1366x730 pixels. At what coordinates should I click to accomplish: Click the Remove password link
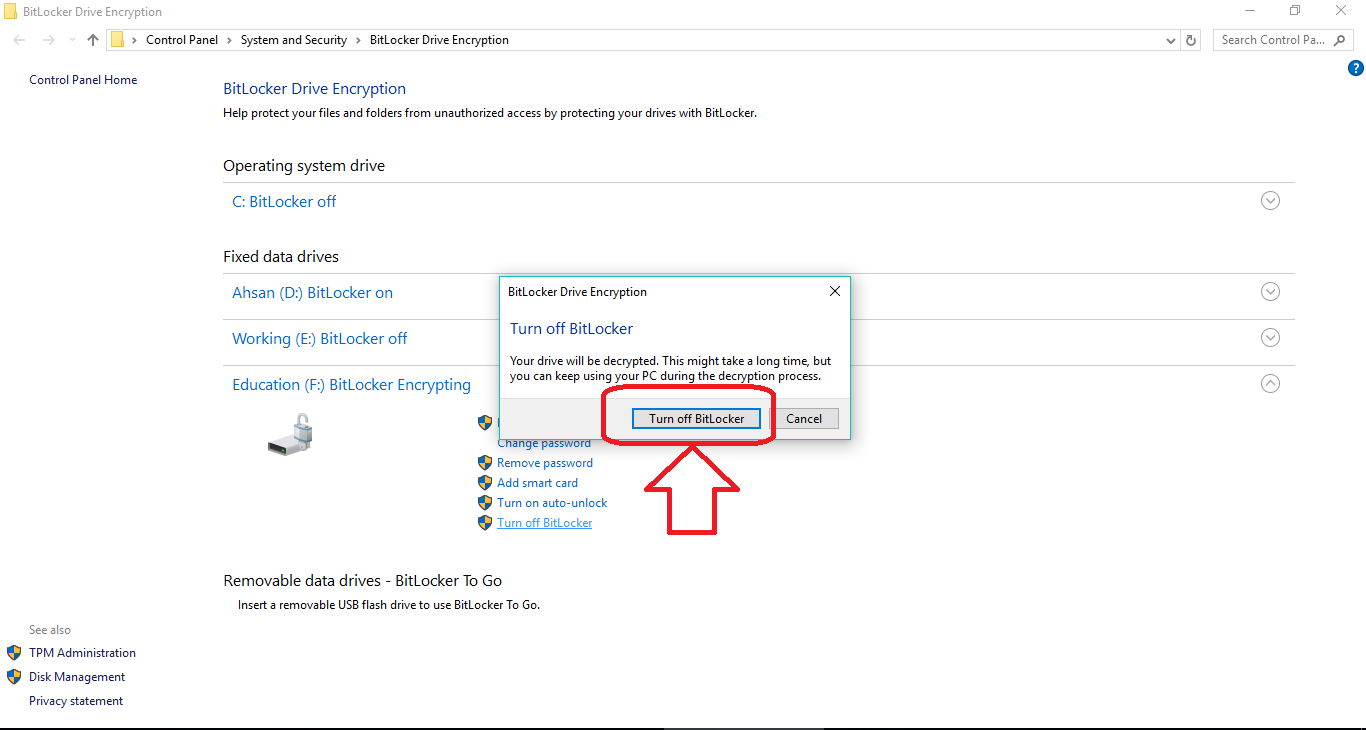pos(545,463)
